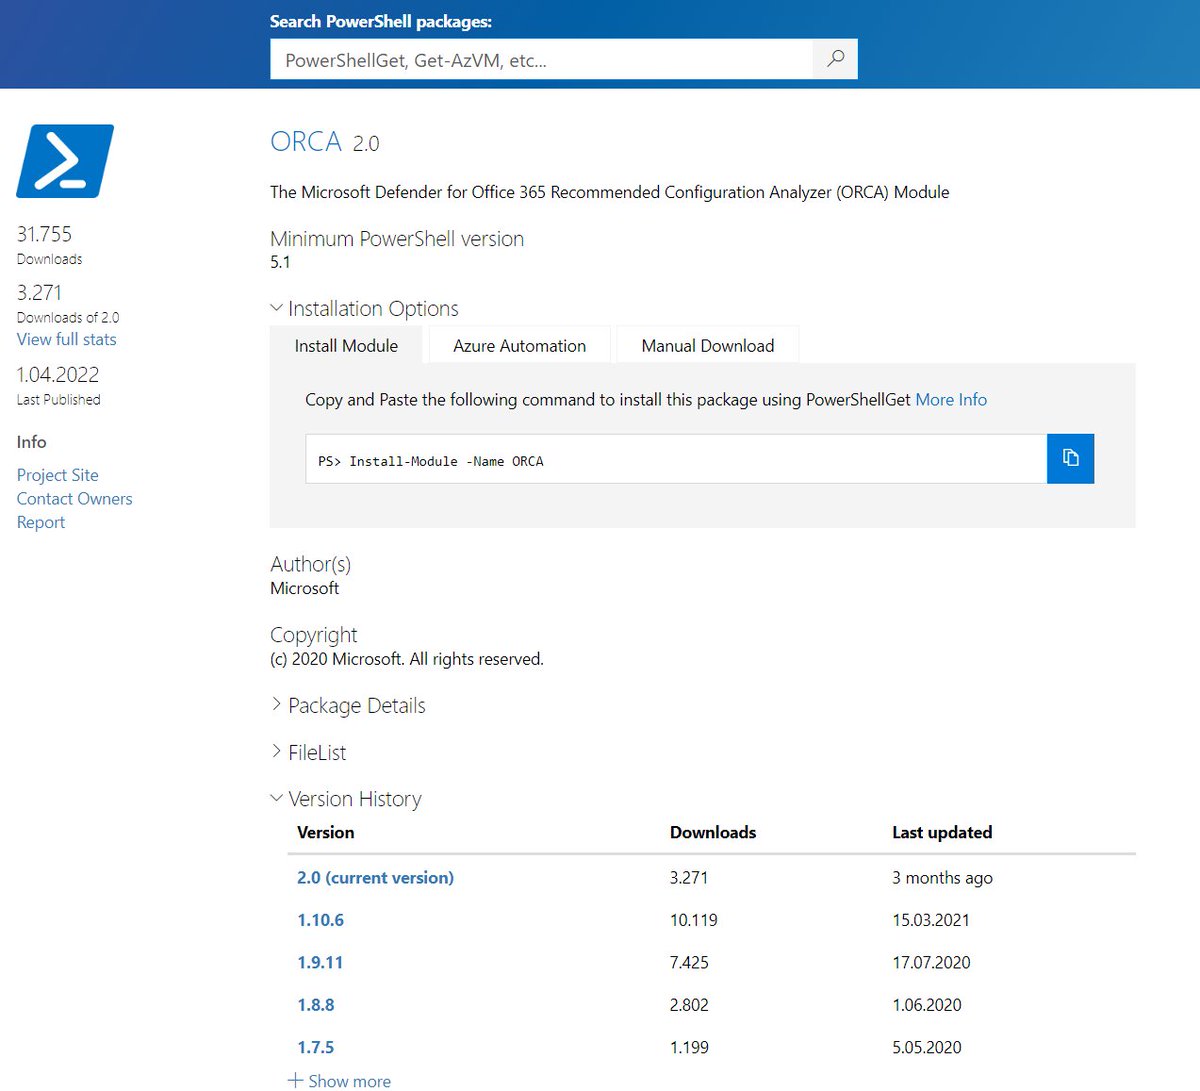
Task: Click the Last updated column header
Action: click(942, 832)
